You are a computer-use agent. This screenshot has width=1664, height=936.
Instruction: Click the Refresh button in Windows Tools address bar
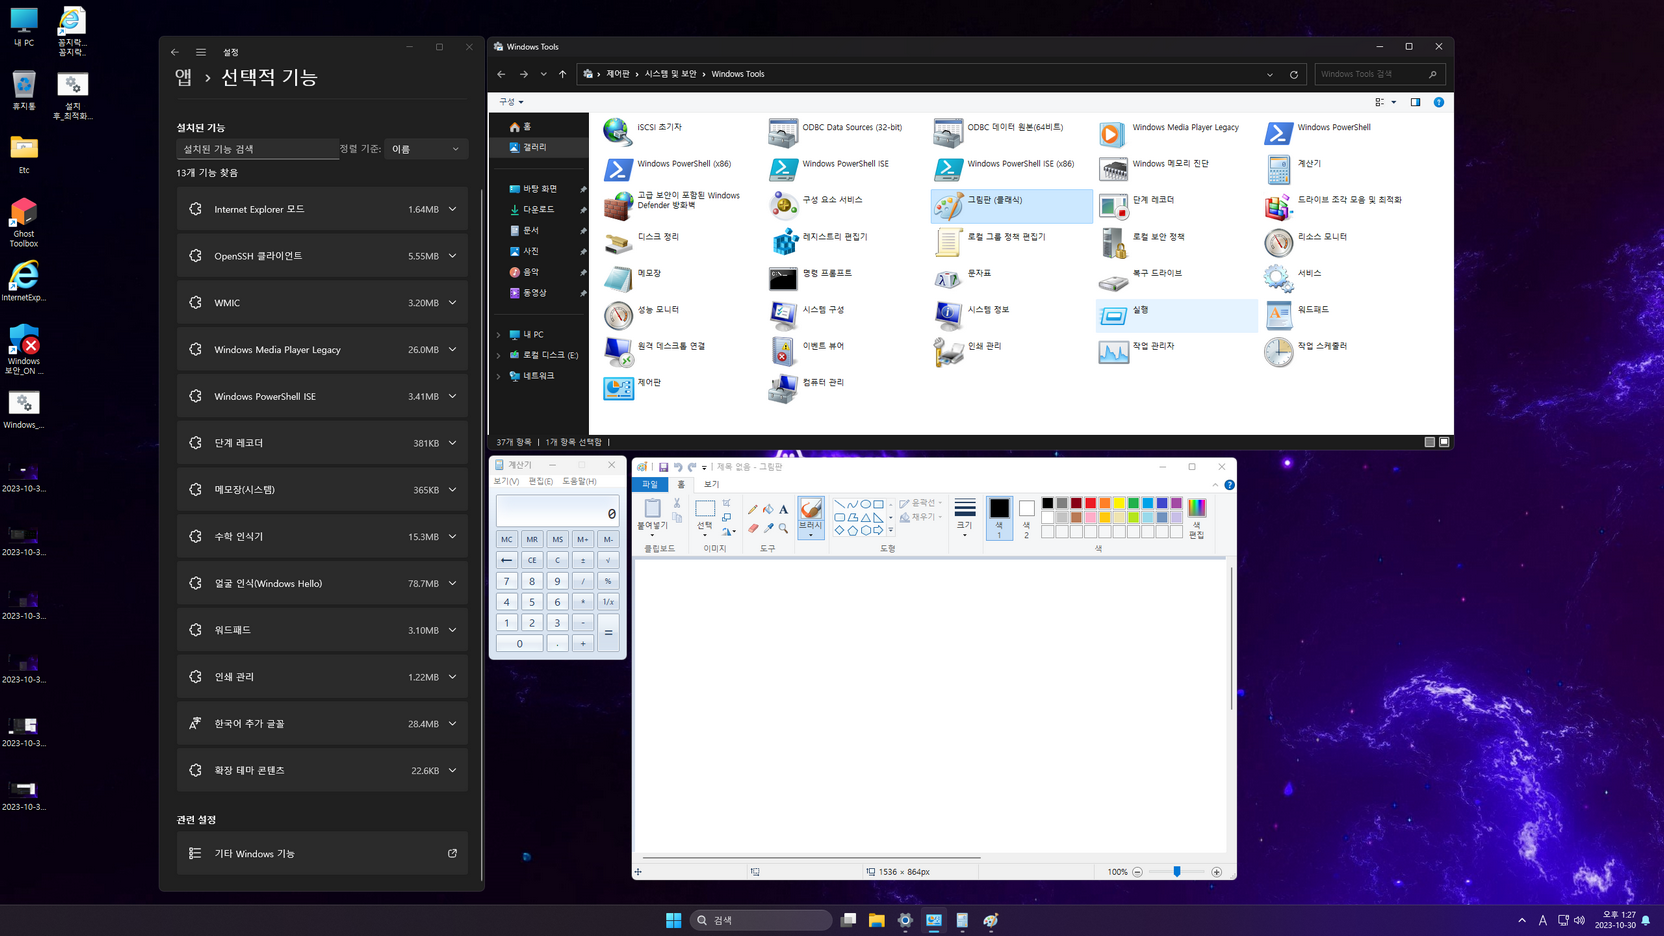tap(1294, 74)
